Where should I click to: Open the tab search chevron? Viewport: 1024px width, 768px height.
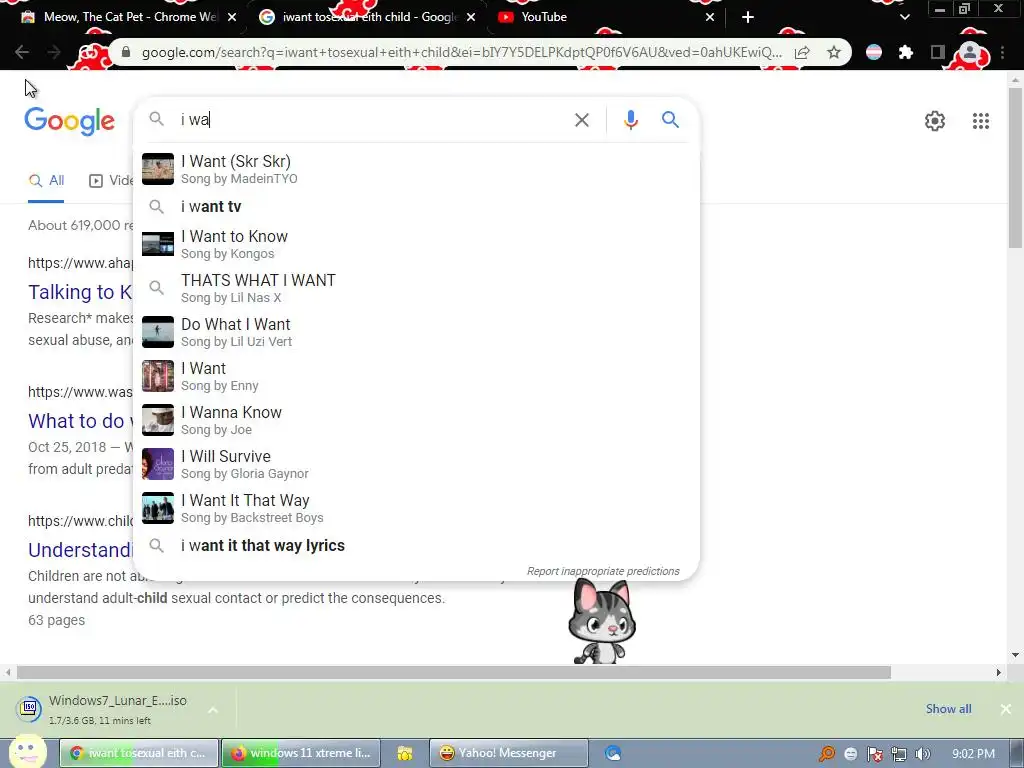point(904,17)
